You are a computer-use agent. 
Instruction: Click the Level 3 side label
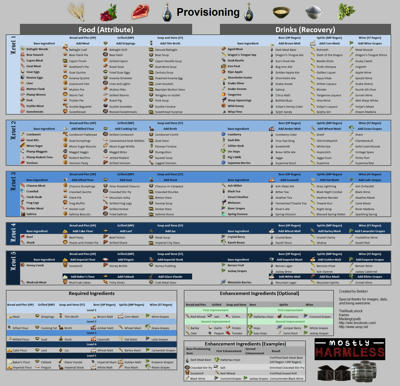click(13, 182)
